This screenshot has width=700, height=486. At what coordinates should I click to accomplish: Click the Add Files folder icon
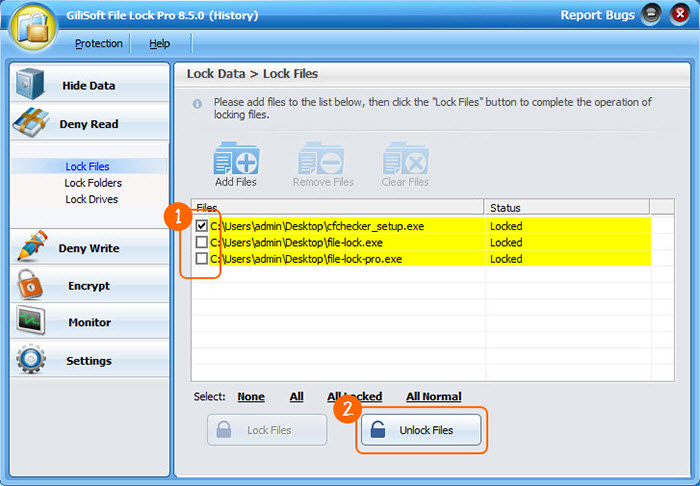[x=236, y=158]
